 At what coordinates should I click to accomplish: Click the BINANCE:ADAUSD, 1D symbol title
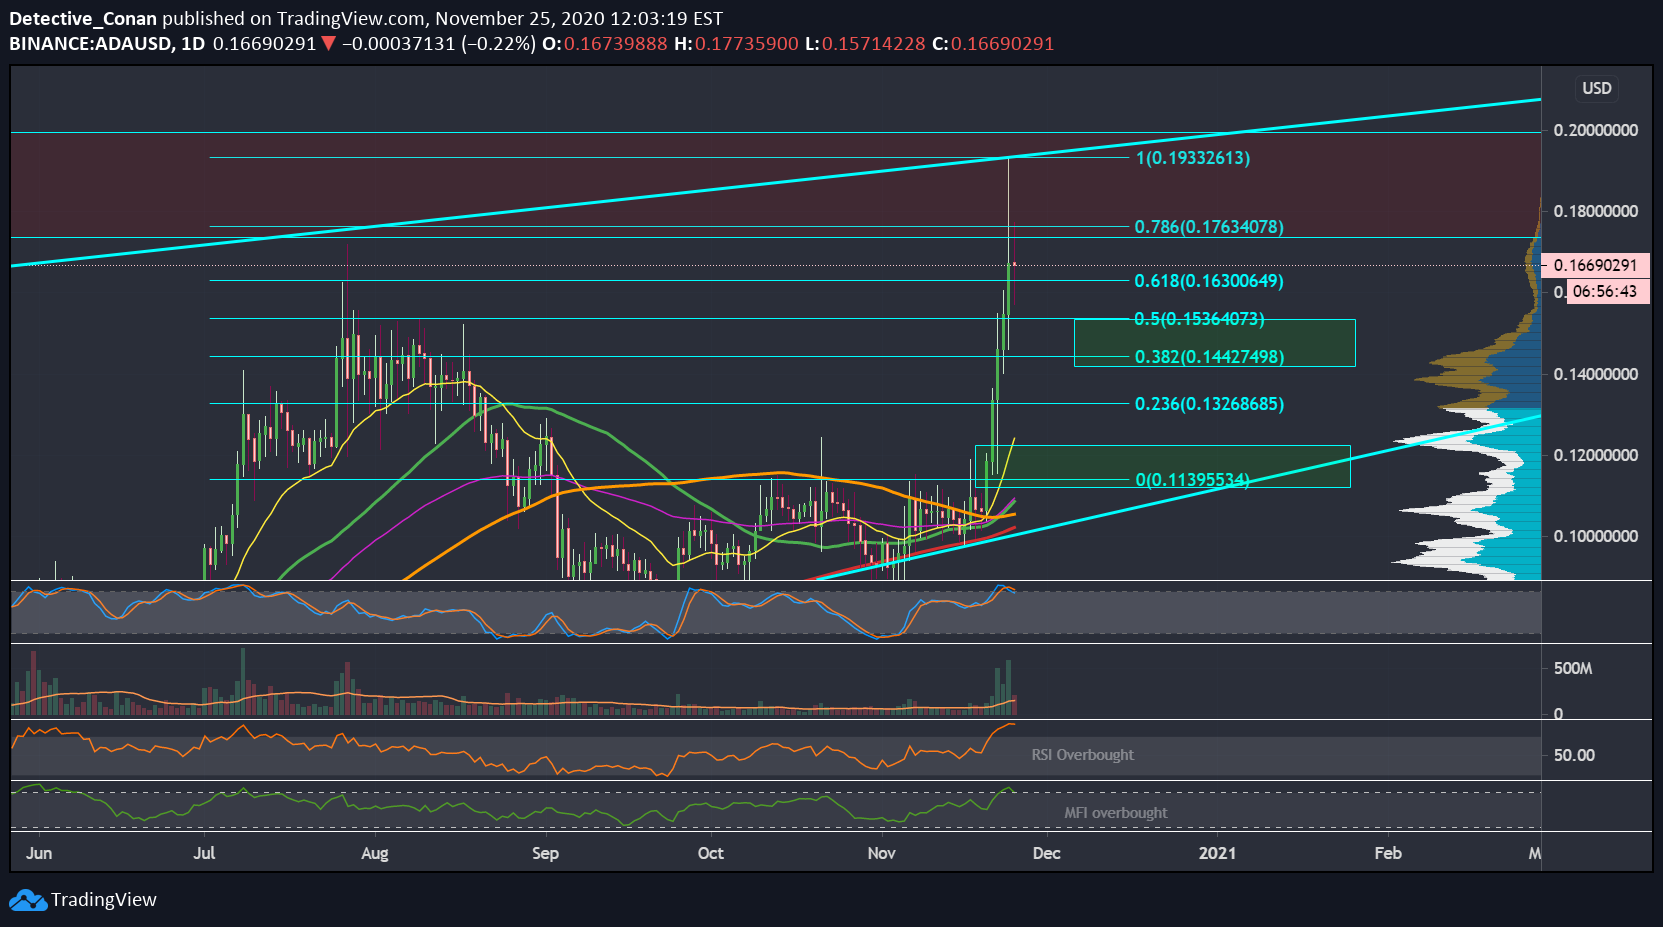coord(107,44)
